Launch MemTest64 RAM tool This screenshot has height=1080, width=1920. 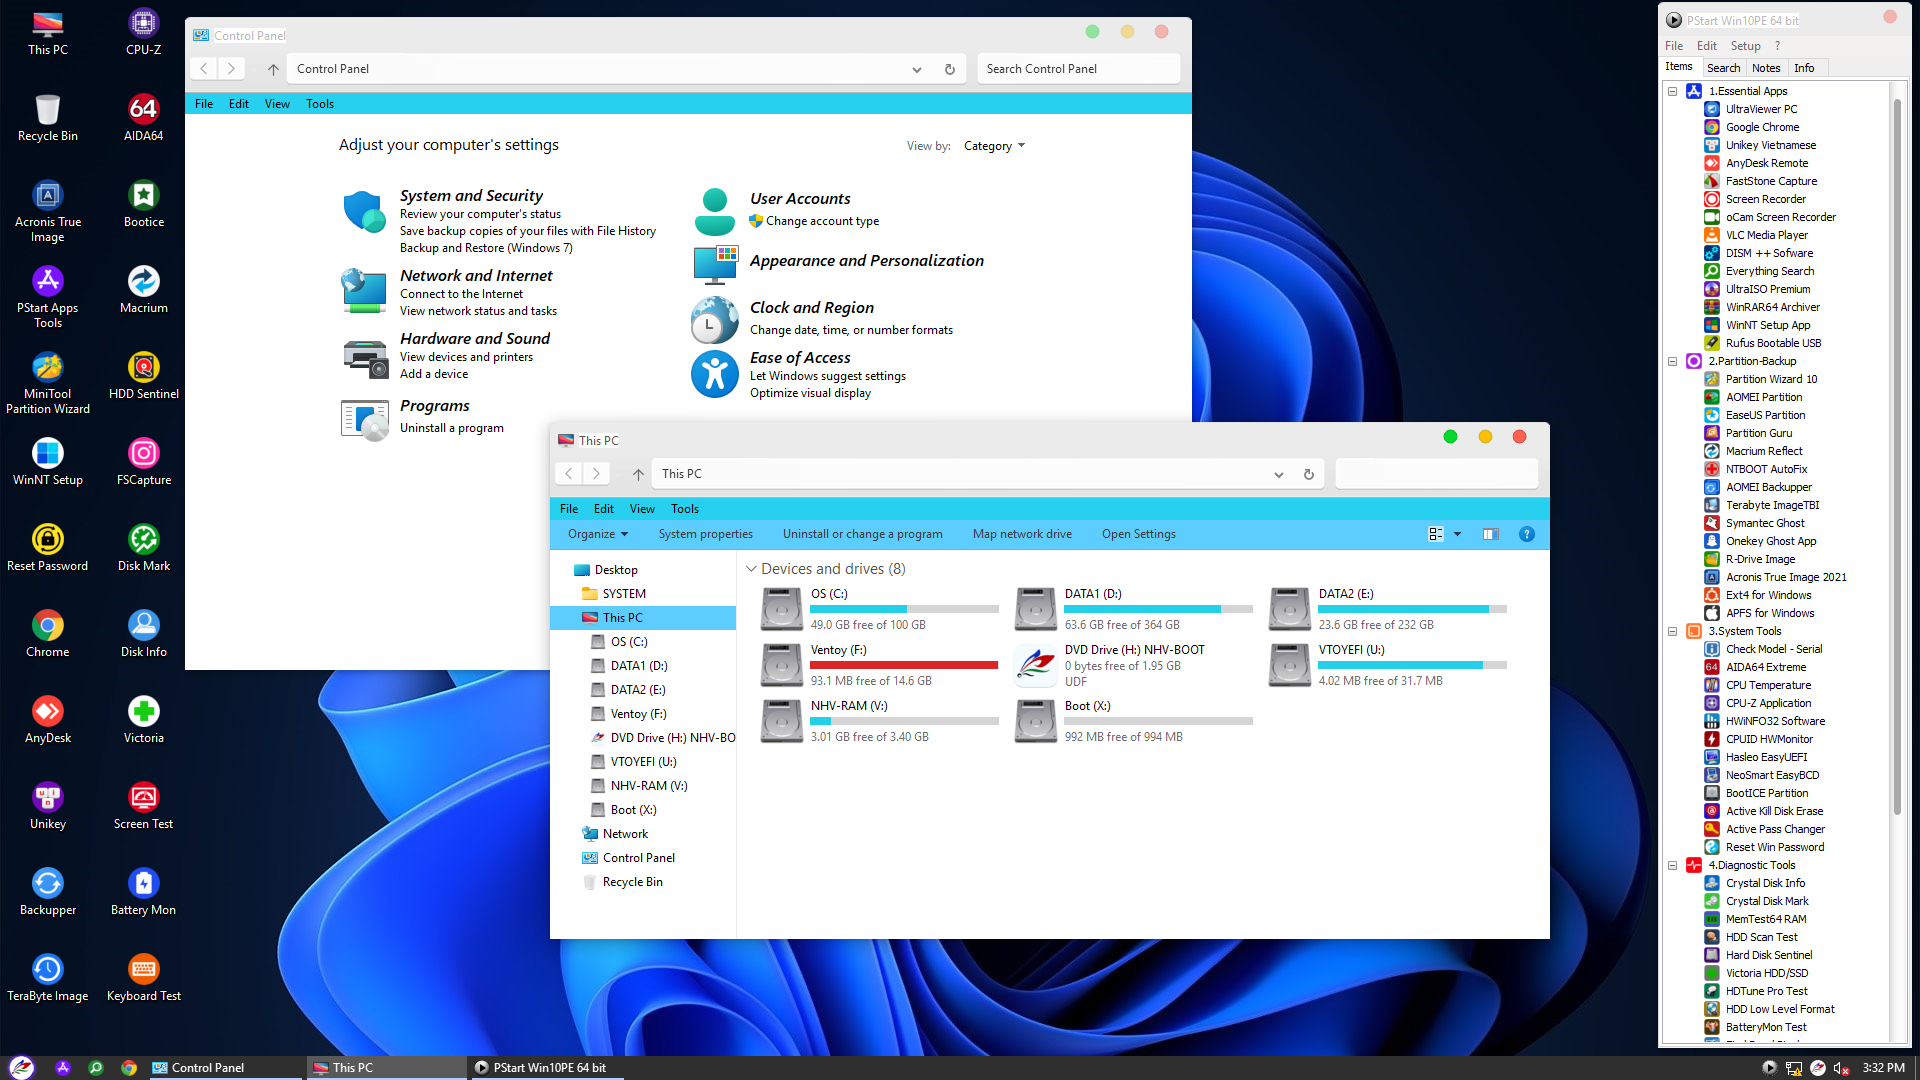[1766, 918]
